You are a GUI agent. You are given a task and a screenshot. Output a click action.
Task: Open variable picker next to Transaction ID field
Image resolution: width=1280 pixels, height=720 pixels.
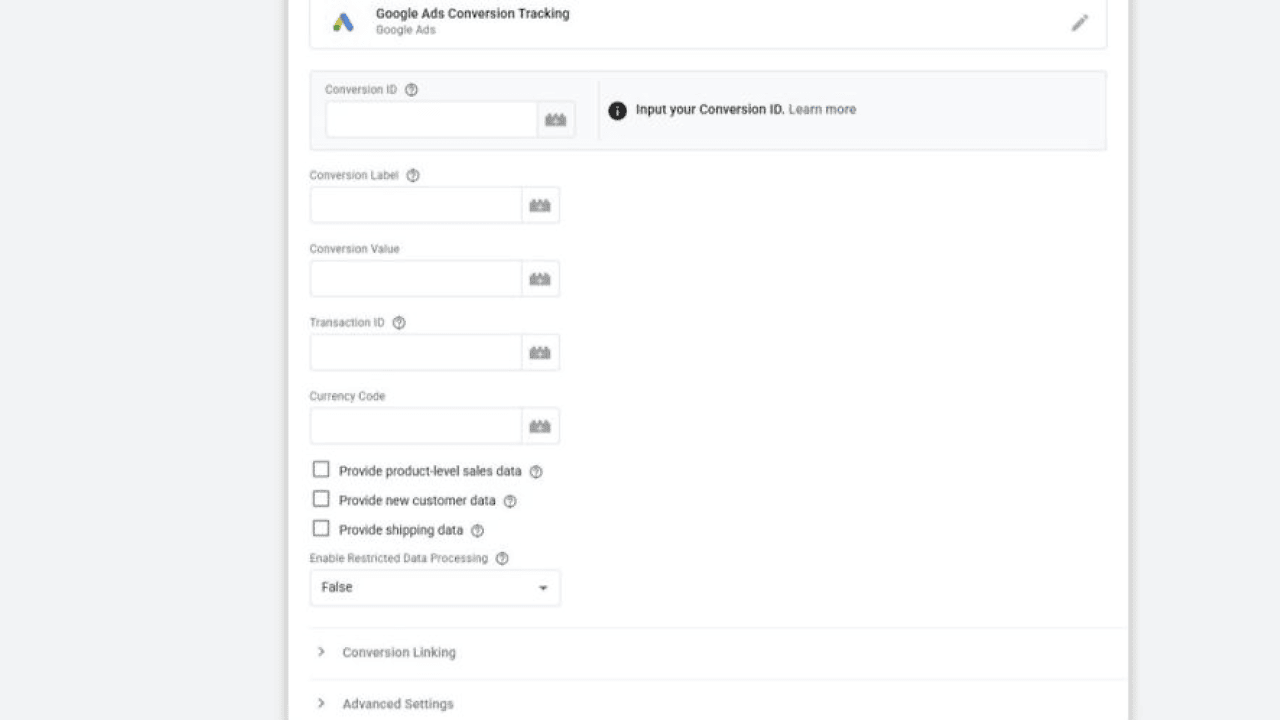(x=540, y=353)
